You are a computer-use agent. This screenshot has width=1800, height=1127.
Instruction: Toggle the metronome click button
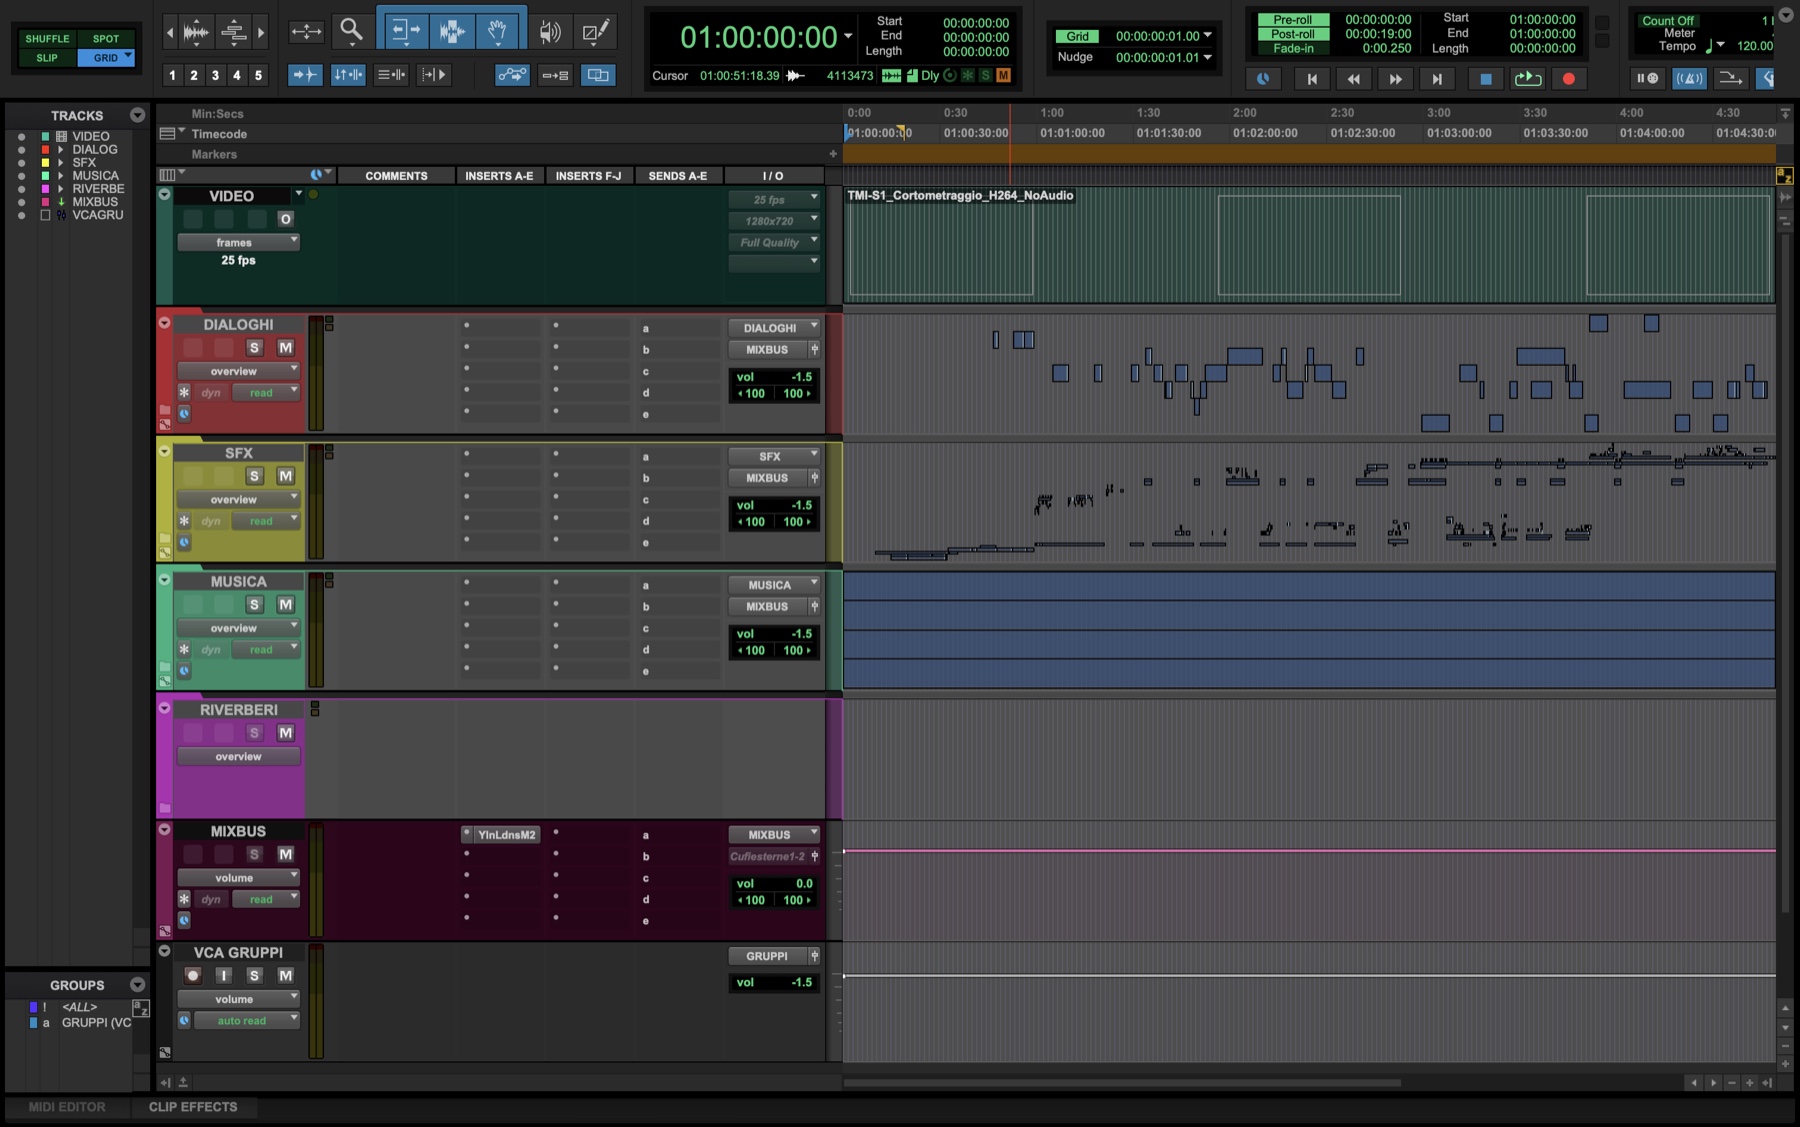click(x=1689, y=78)
